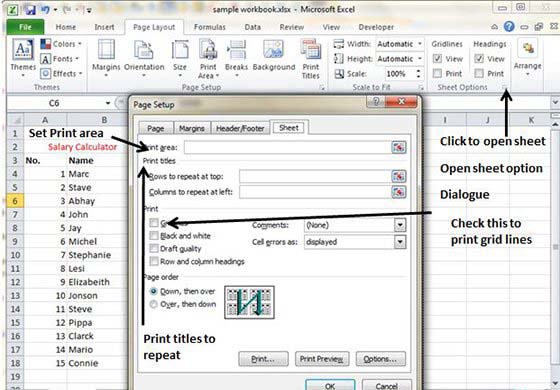
Task: Switch to the Page tab in Page Setup
Action: point(156,128)
